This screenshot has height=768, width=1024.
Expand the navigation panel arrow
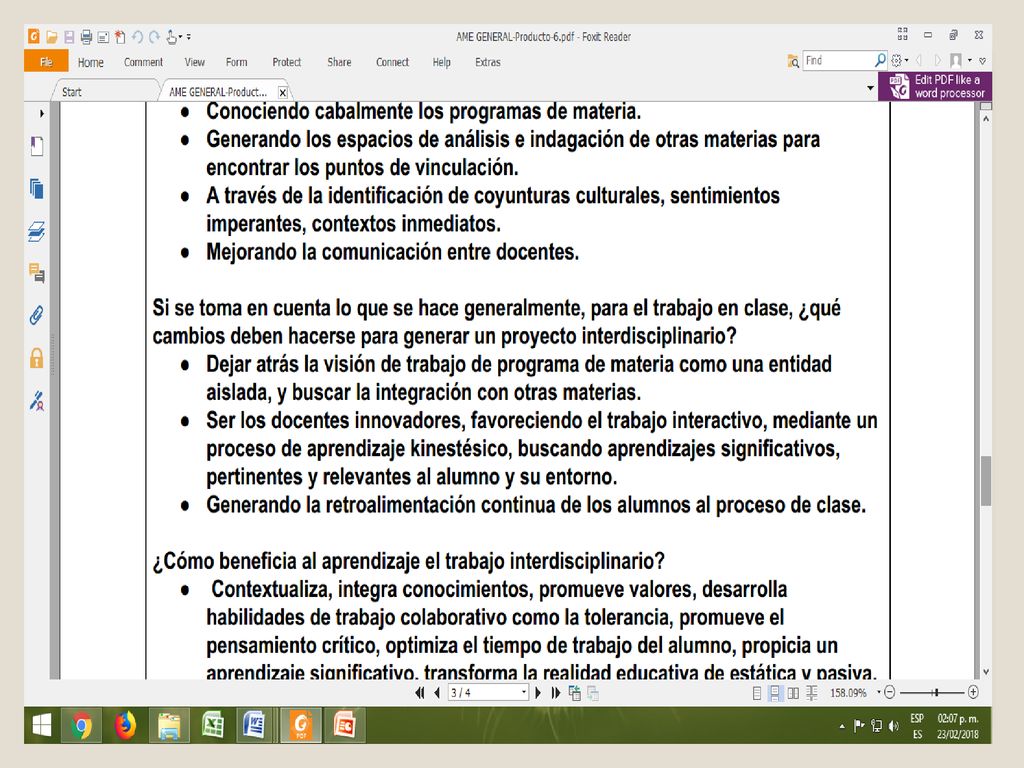tap(42, 114)
